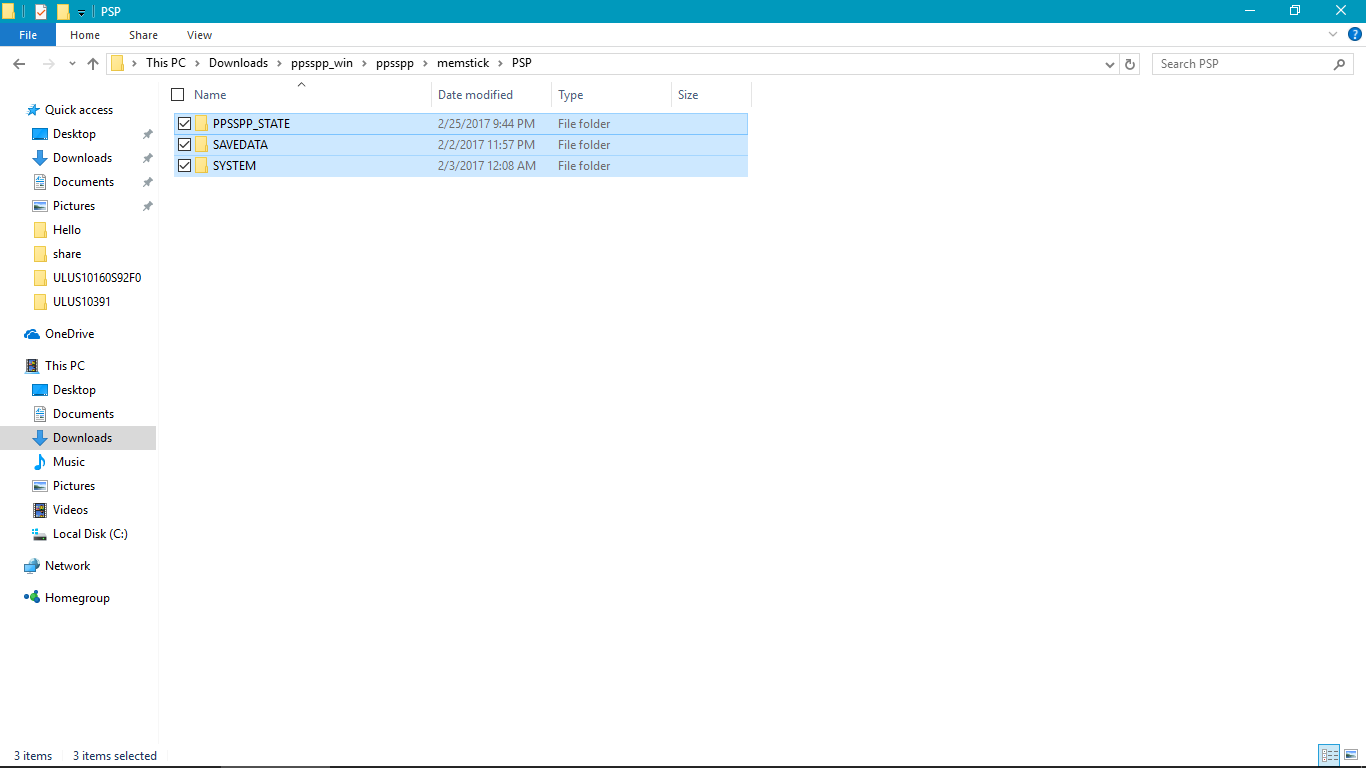
Task: Sort by the Date modified column
Action: click(x=475, y=95)
